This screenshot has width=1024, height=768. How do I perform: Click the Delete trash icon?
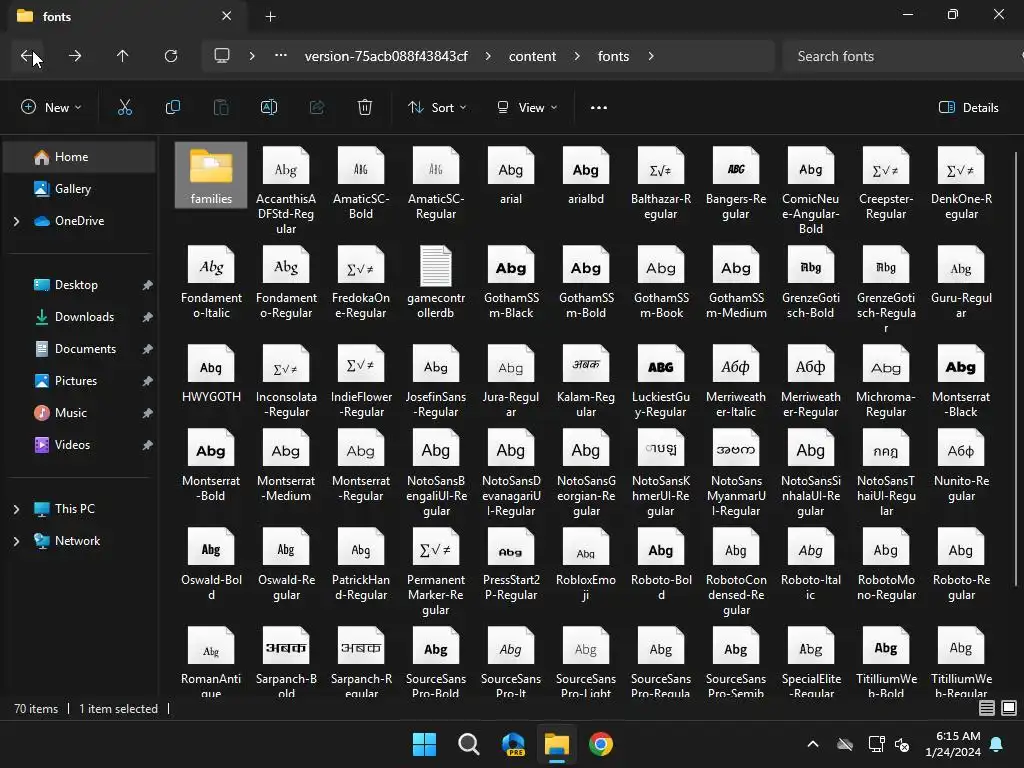[x=365, y=108]
